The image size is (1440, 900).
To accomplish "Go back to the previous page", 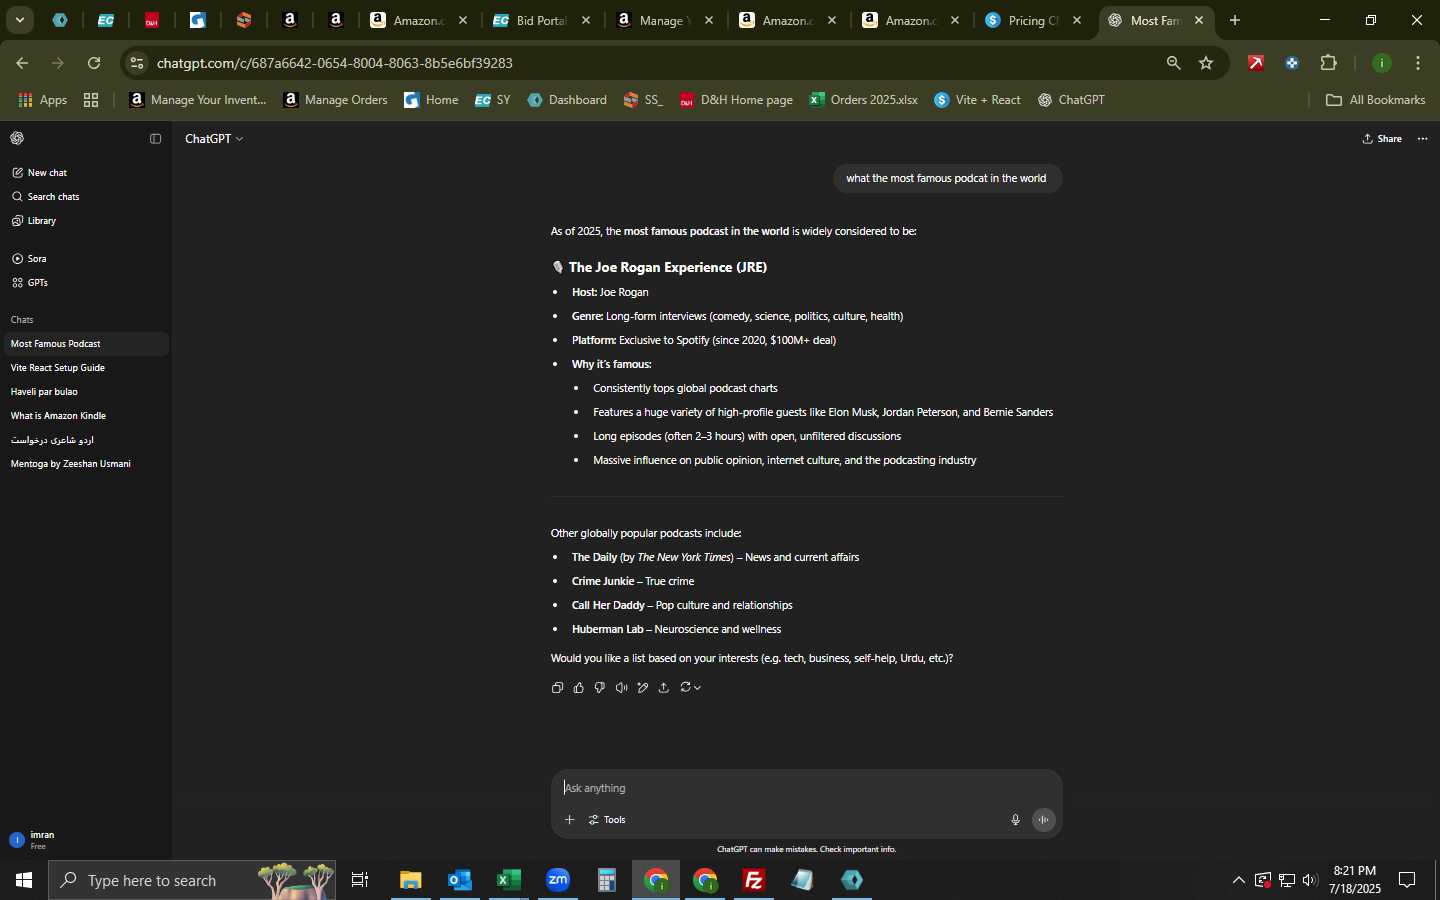I will [22, 63].
